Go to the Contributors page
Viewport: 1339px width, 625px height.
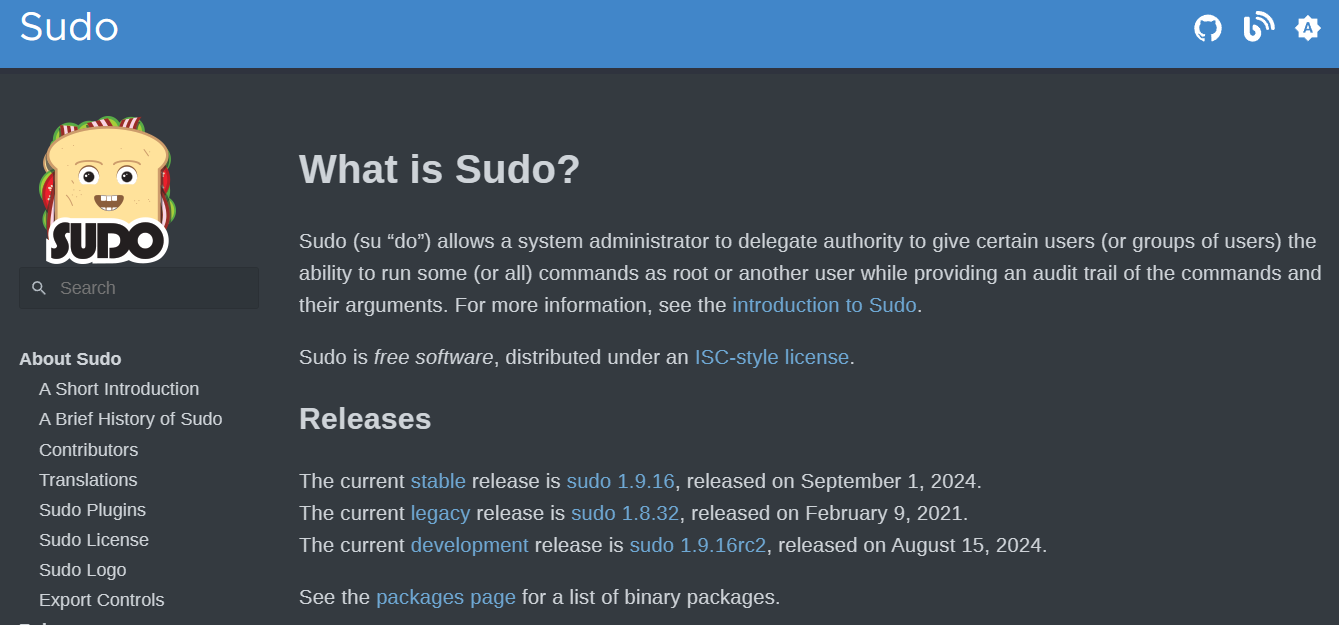(89, 450)
